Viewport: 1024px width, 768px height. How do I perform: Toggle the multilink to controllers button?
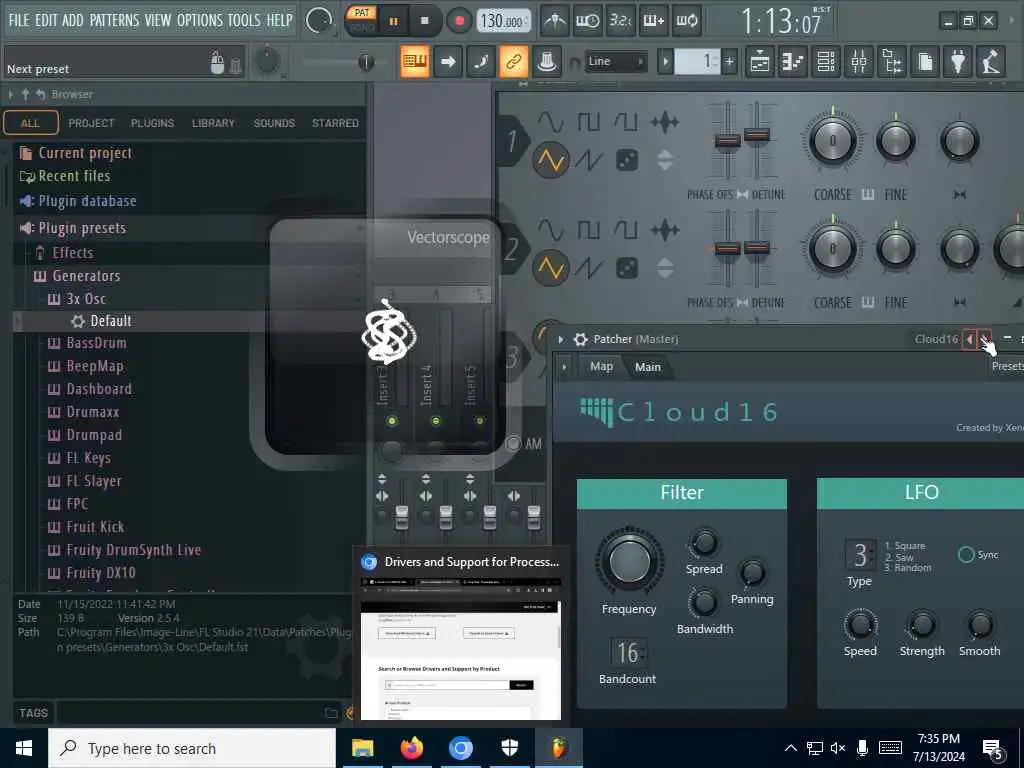click(x=513, y=61)
